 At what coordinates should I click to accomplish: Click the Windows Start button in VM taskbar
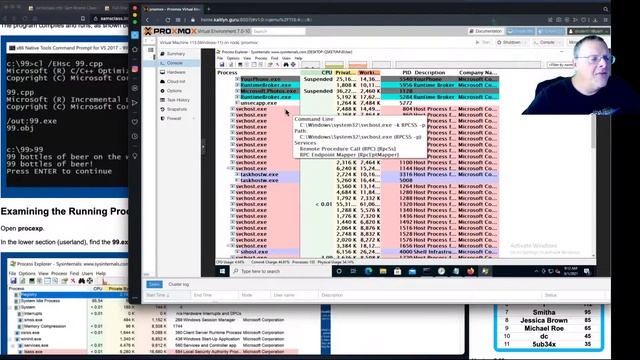pos(222,271)
